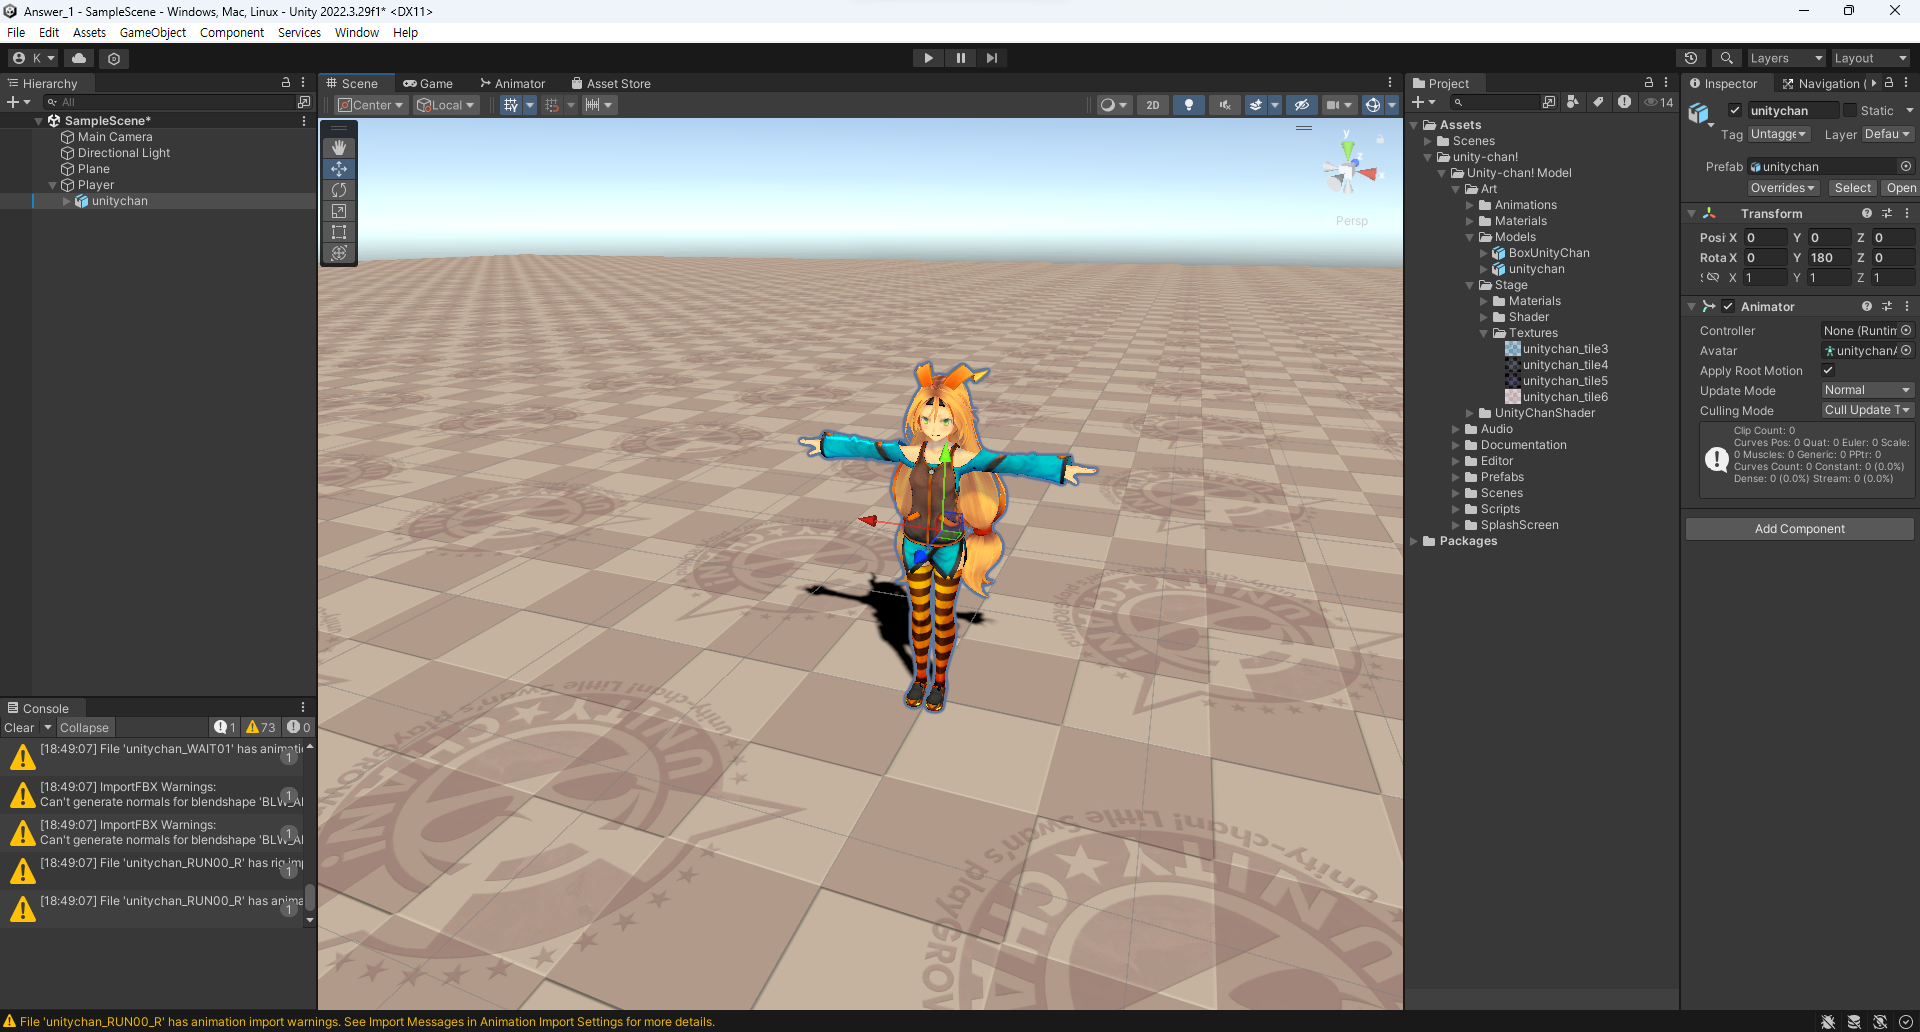Filter Project assets by import log type

1624,102
